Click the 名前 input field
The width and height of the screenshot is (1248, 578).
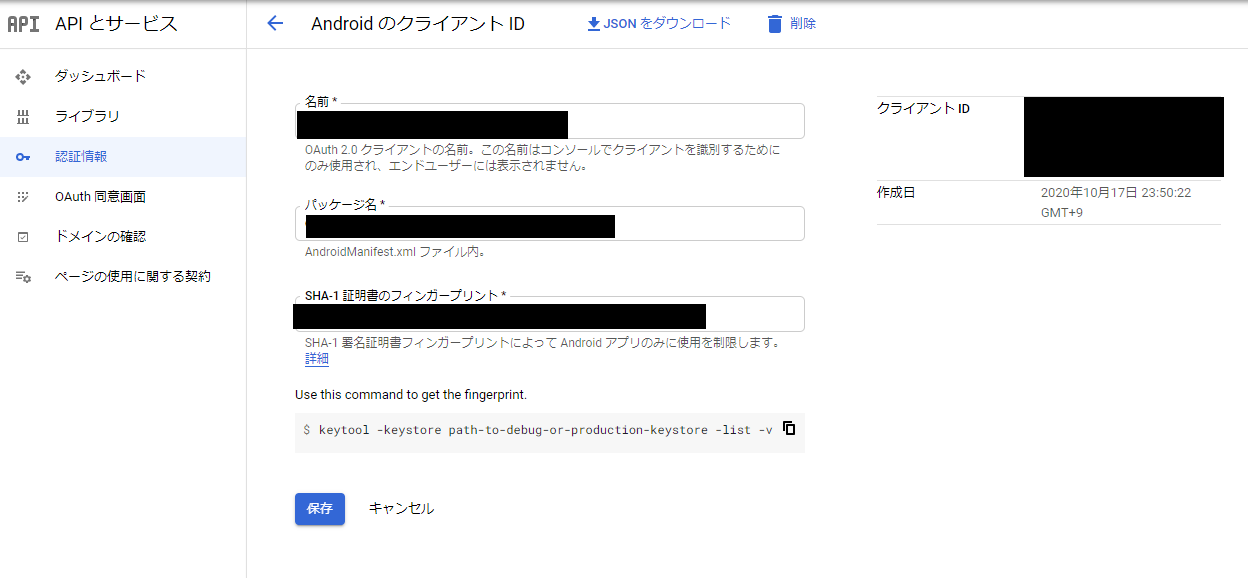685,122
